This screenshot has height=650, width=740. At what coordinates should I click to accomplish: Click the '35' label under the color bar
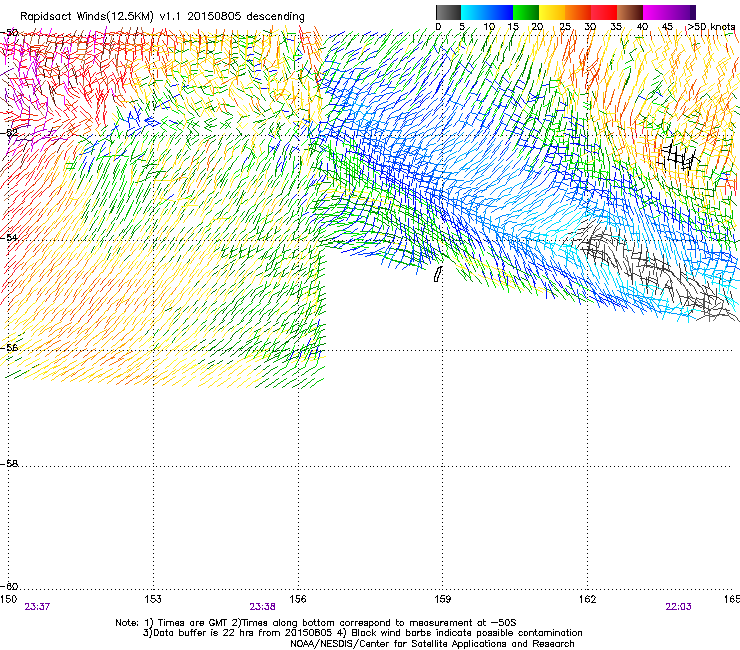(x=616, y=27)
